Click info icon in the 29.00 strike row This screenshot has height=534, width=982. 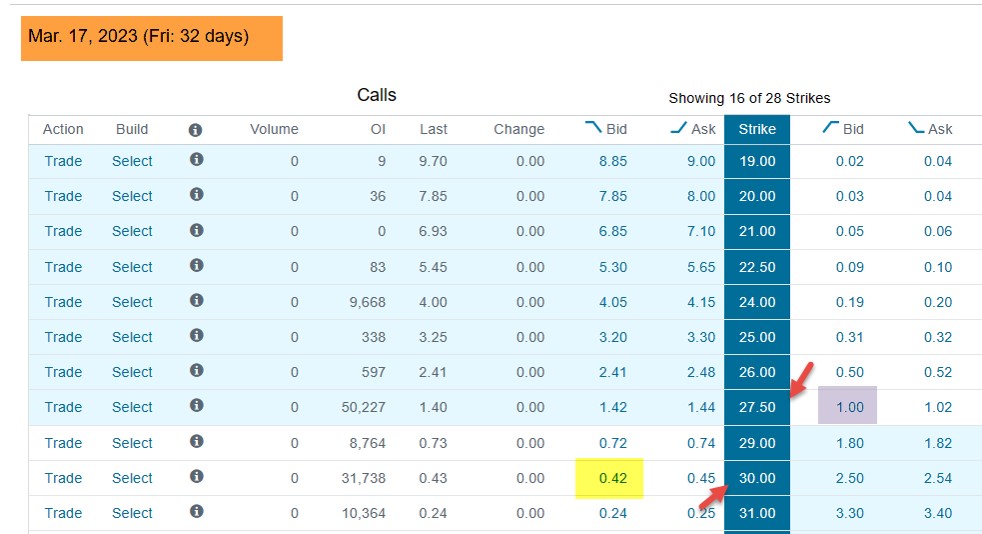[x=196, y=442]
